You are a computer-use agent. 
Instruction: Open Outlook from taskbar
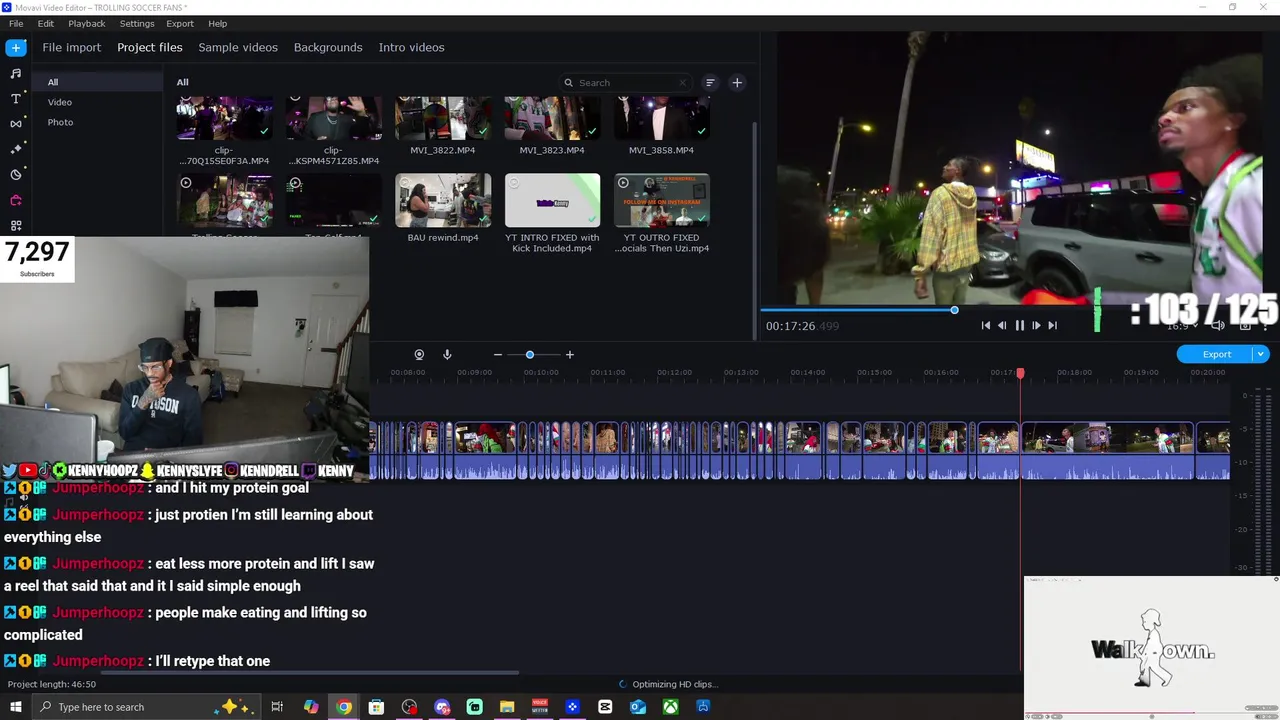(x=638, y=707)
